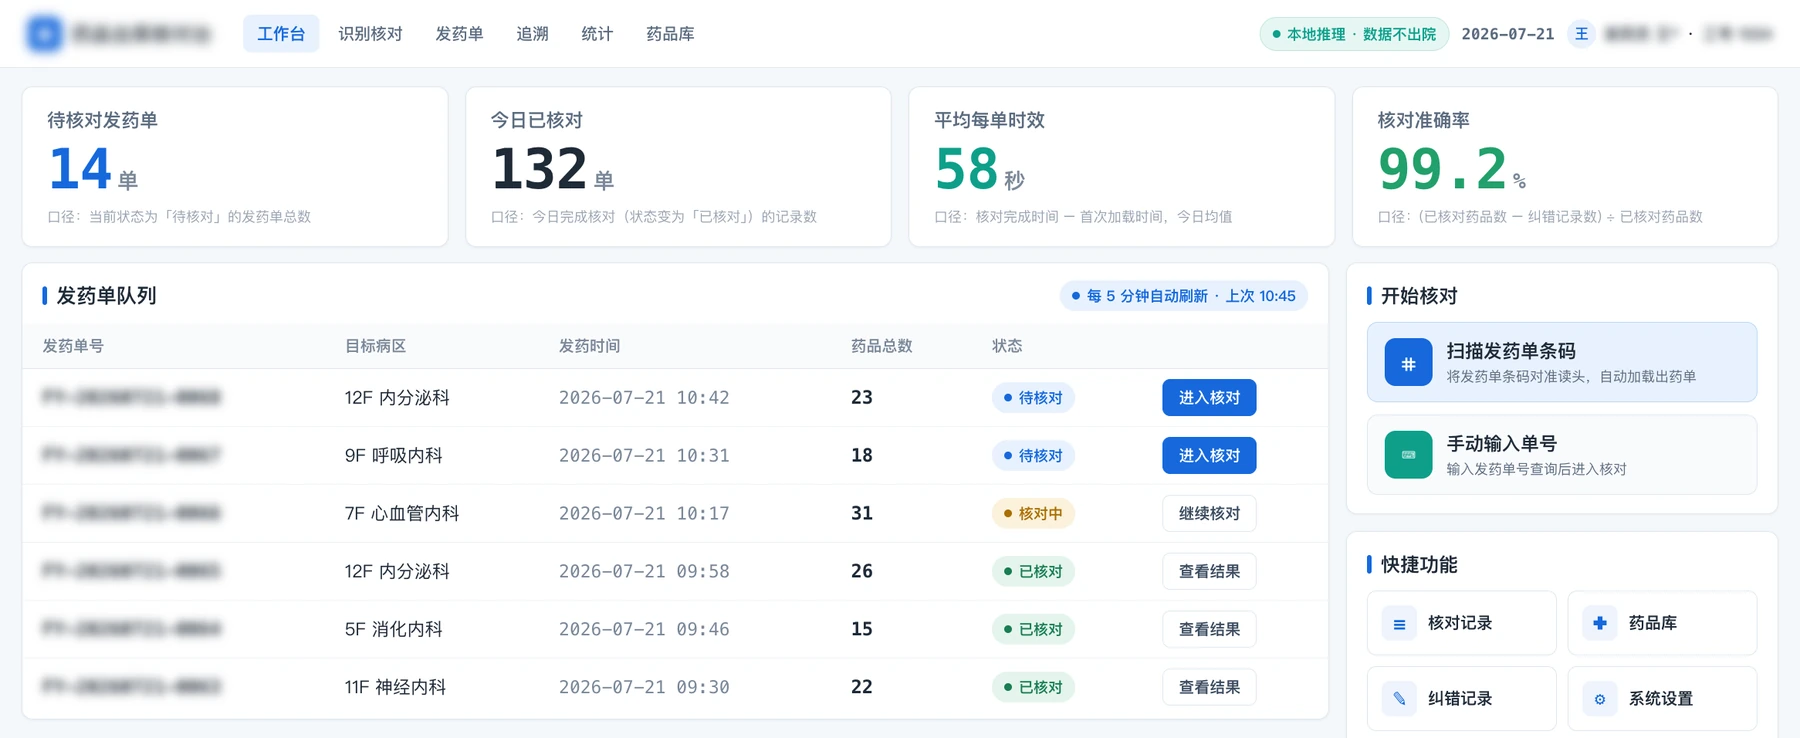Select the 统计 tab
The width and height of the screenshot is (1800, 738).
pos(597,34)
